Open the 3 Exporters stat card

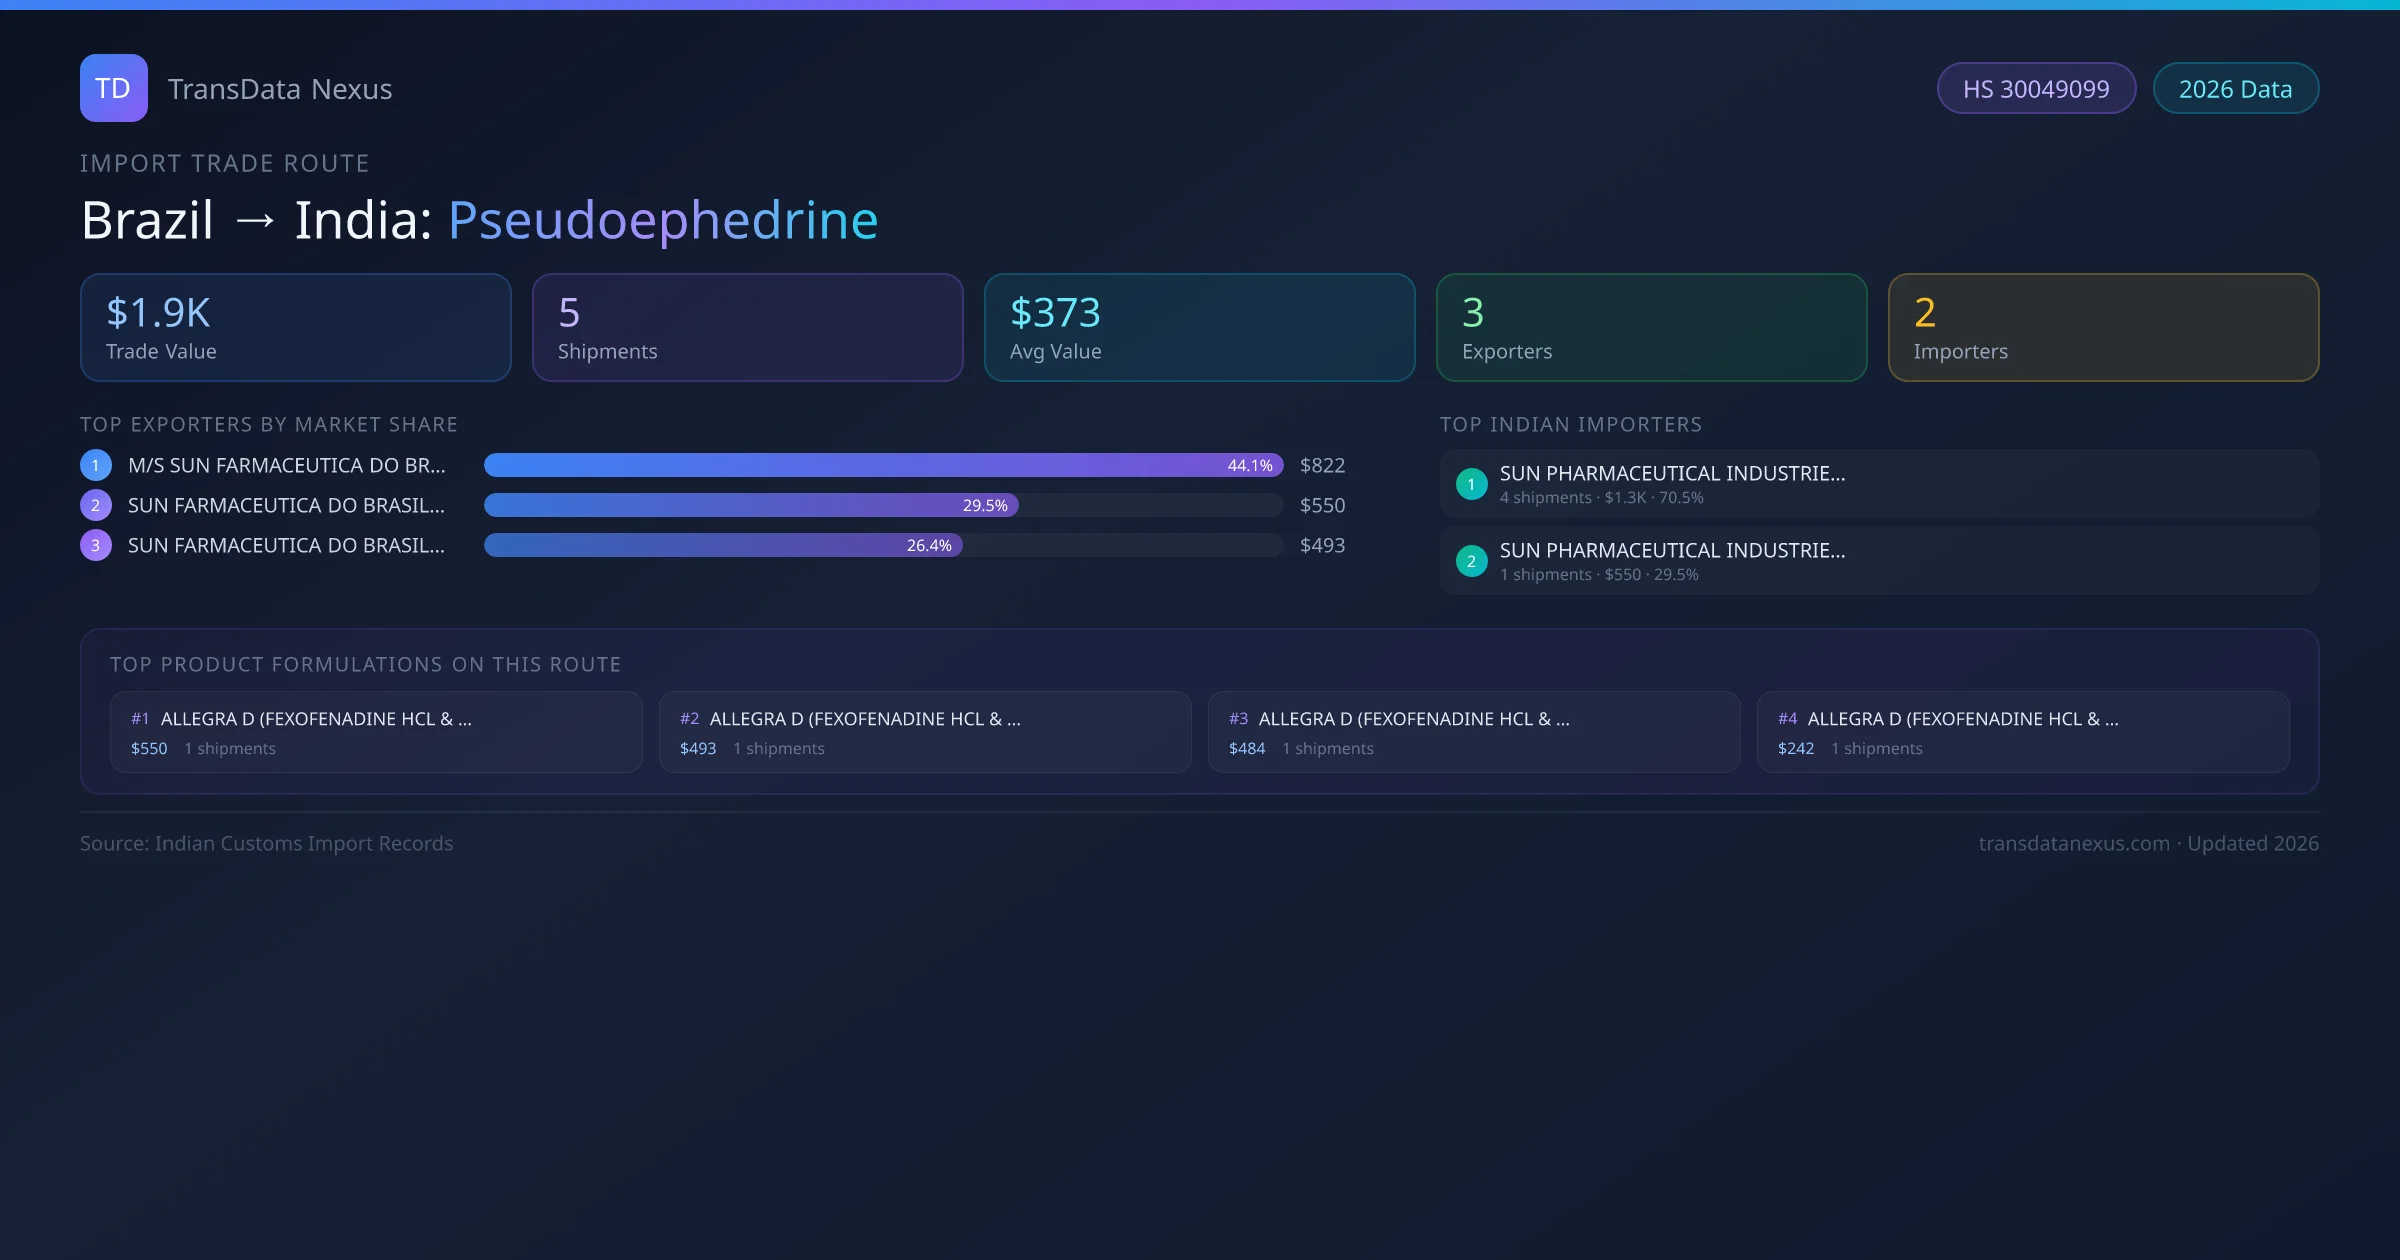click(1651, 328)
